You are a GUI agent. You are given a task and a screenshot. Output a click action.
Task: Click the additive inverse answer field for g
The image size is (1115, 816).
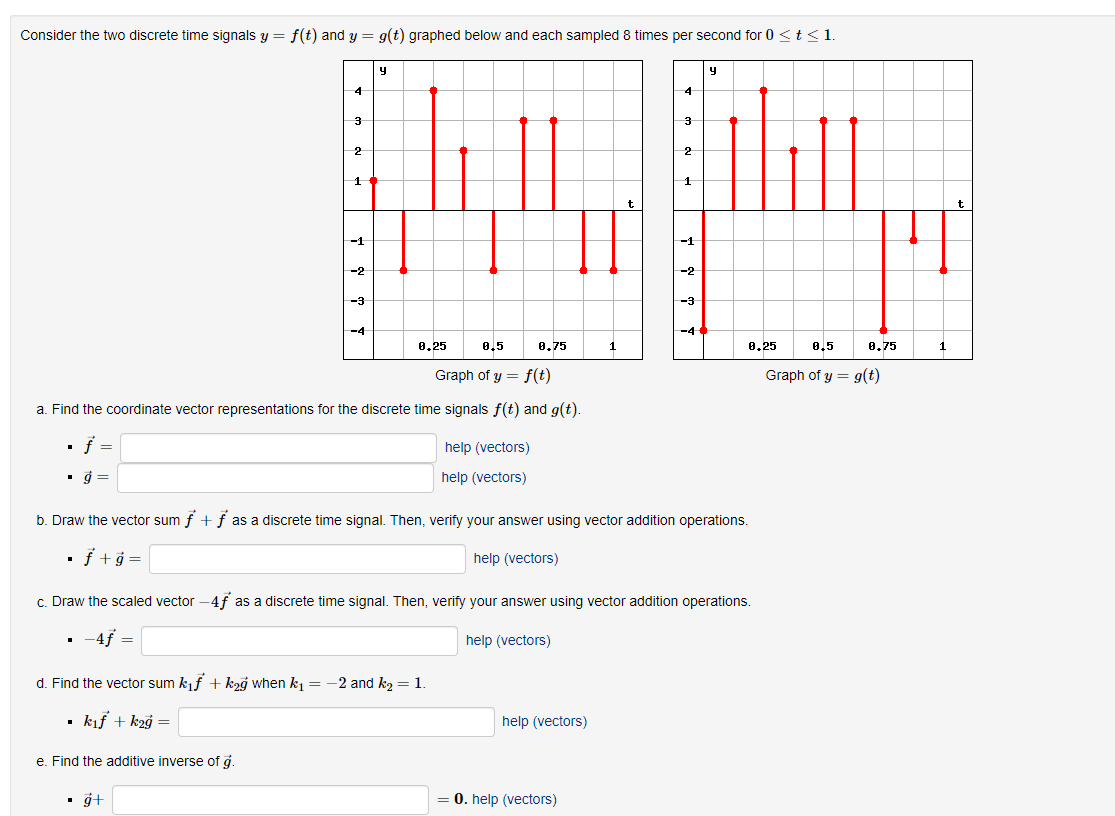pos(270,799)
